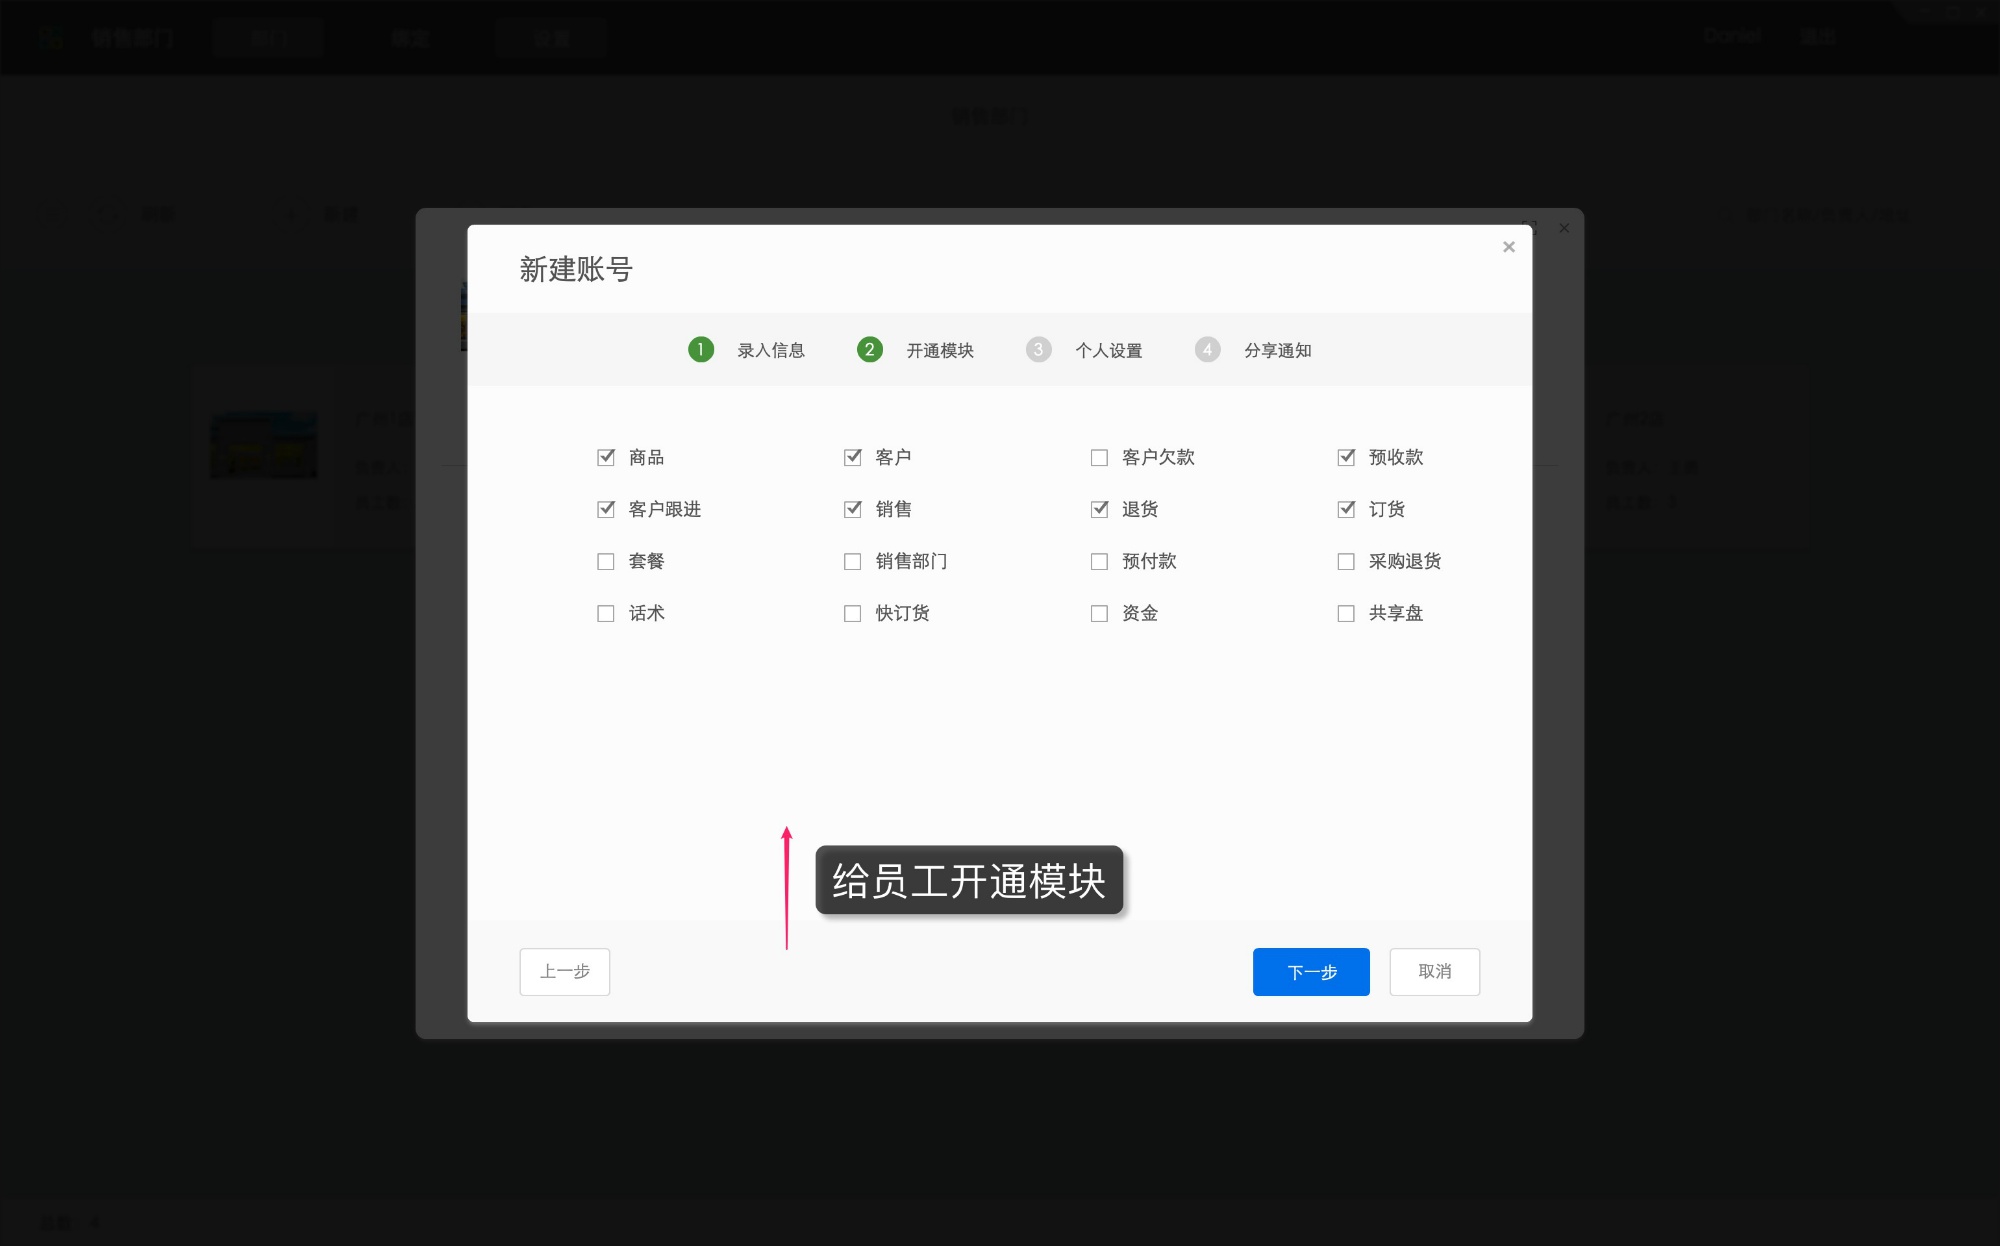Enable the 共享盘 module
The height and width of the screenshot is (1246, 2000).
coord(1346,613)
